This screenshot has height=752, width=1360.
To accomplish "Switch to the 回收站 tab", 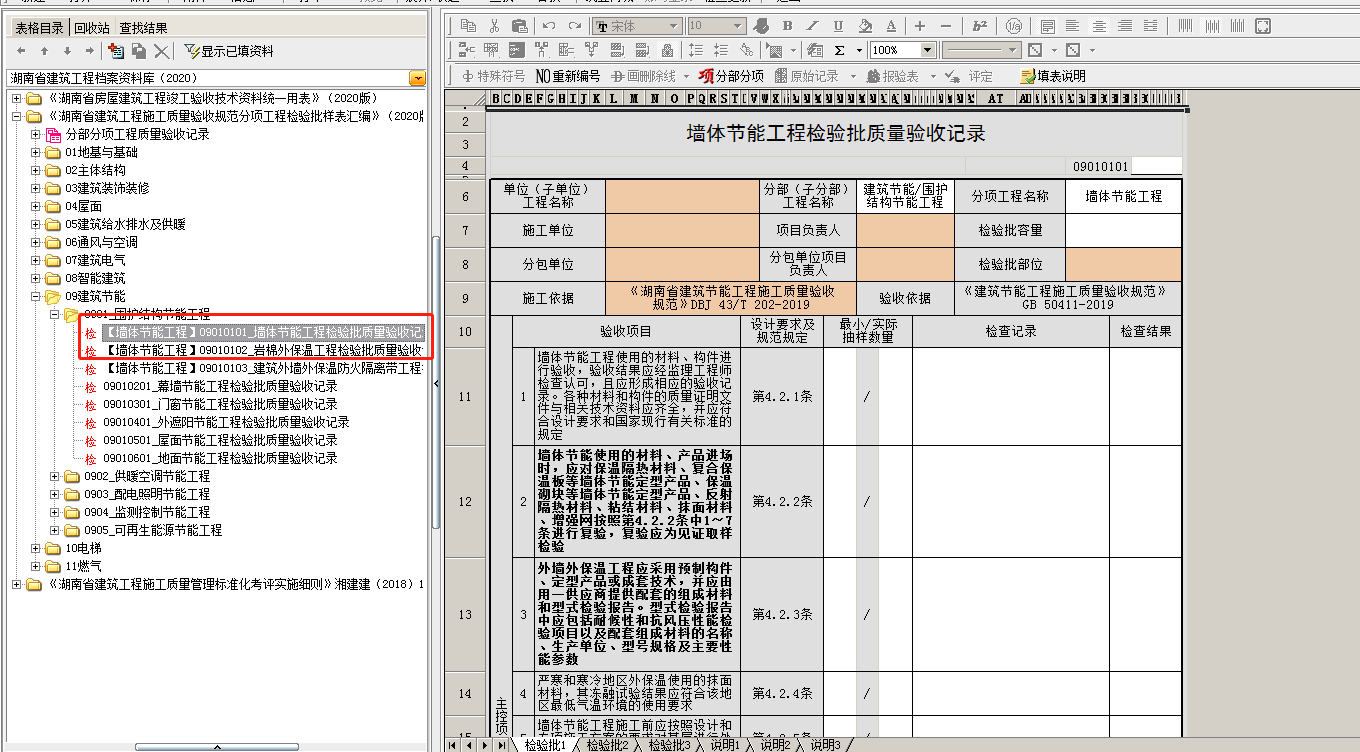I will pos(92,28).
